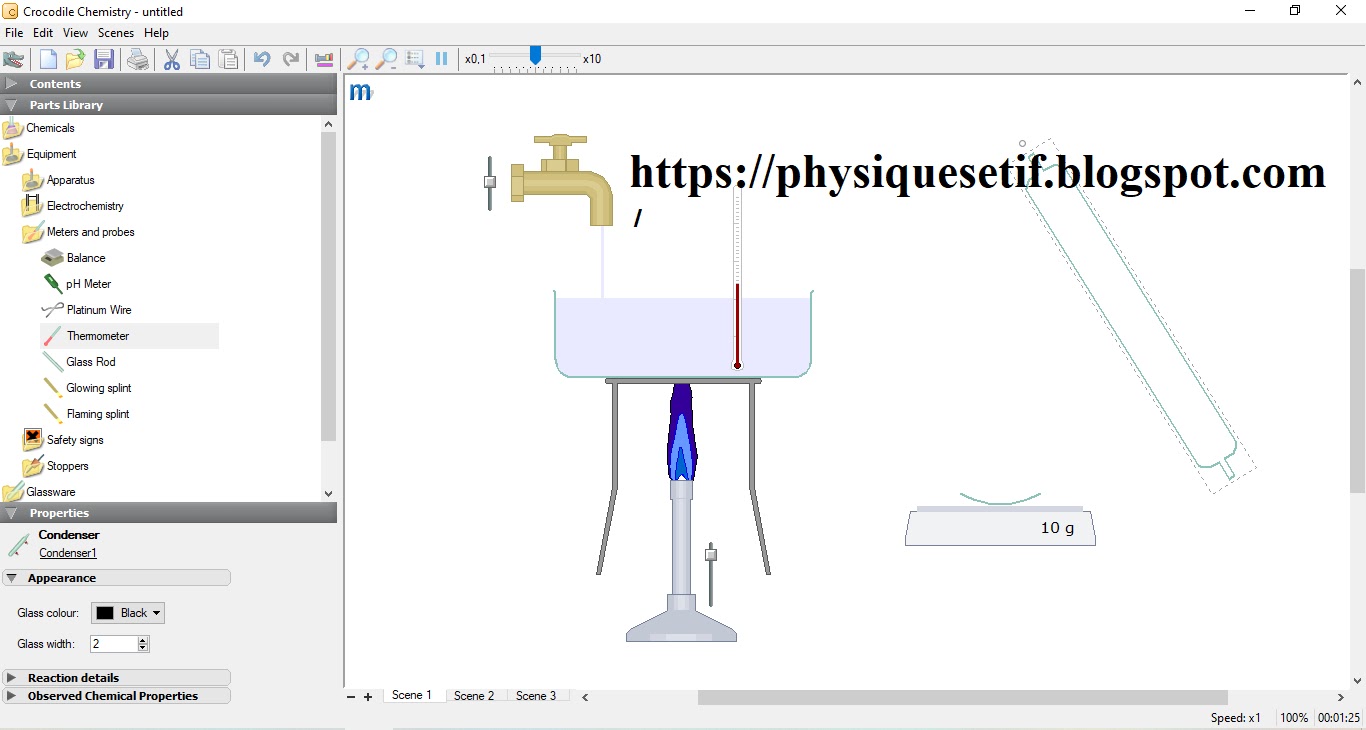The height and width of the screenshot is (730, 1366).
Task: Open the Glass colour dropdown
Action: coord(128,613)
